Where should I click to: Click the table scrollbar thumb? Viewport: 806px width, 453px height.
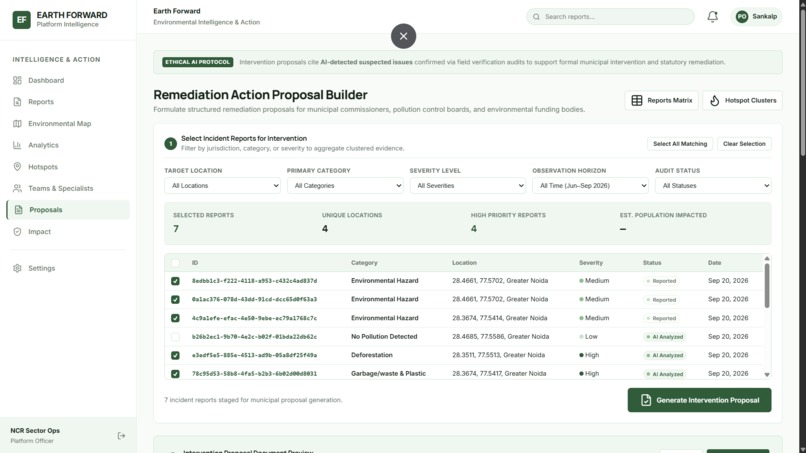point(766,286)
